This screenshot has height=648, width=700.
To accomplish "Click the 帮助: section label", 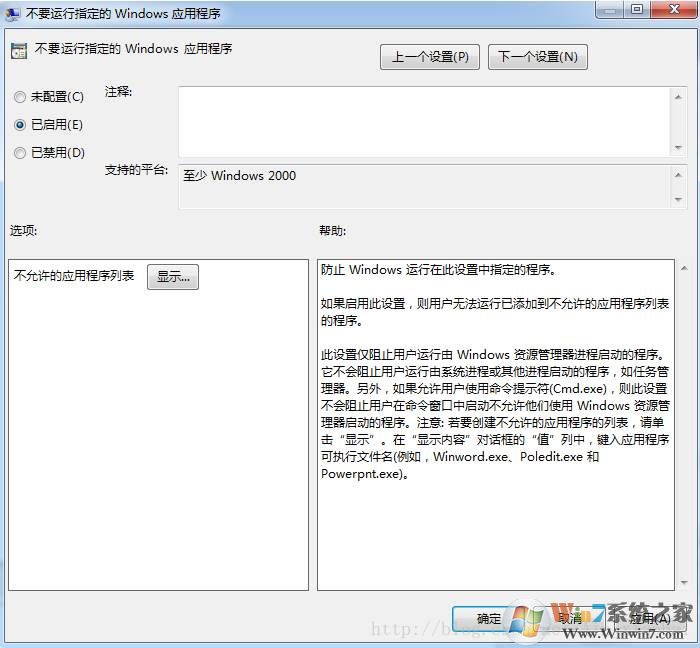I will tap(333, 231).
